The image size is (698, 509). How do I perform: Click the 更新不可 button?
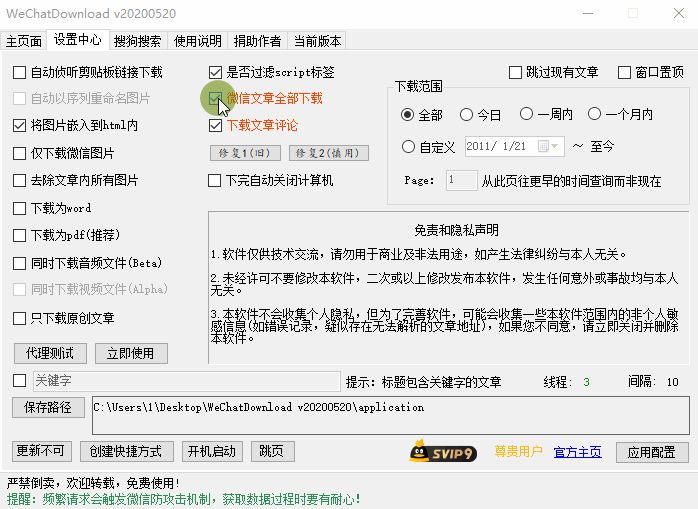point(41,452)
